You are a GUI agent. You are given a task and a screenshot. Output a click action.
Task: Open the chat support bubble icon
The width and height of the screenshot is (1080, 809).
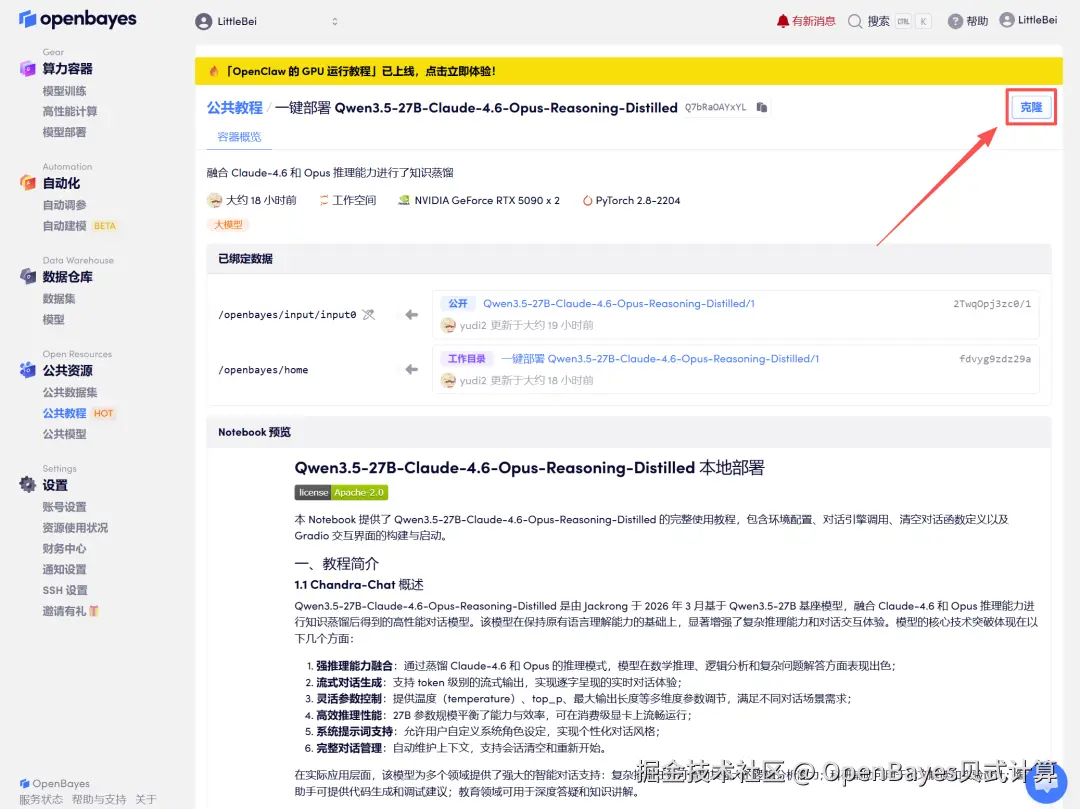pyautogui.click(x=1046, y=783)
